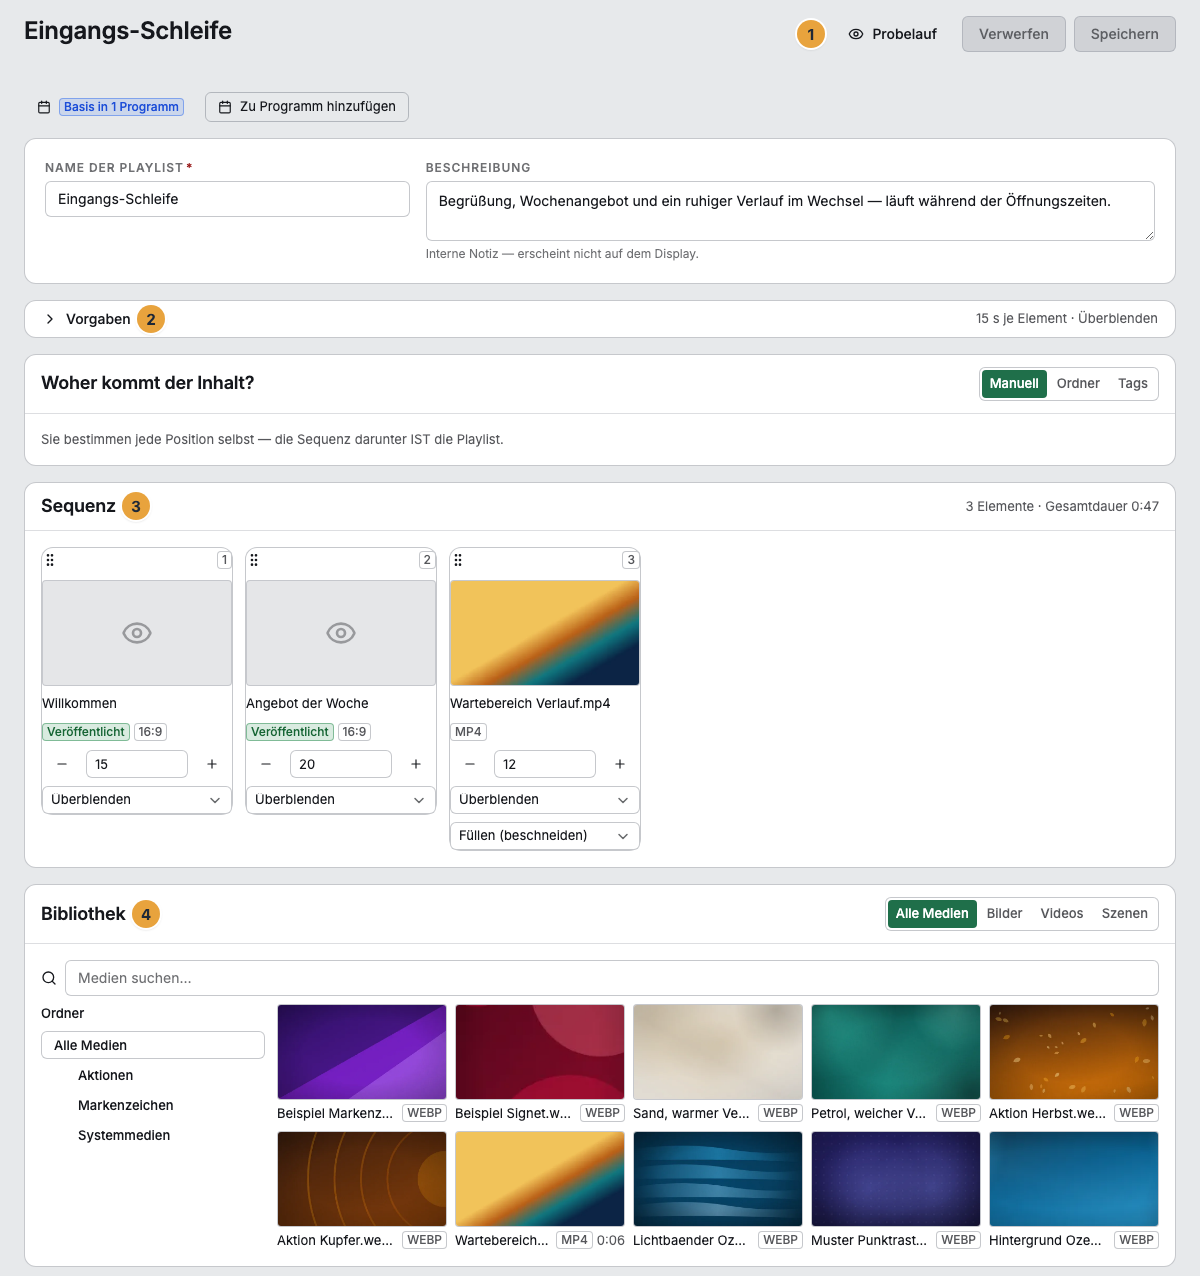Increase duration of Wartebereich Verlauf.mp4

pos(620,764)
